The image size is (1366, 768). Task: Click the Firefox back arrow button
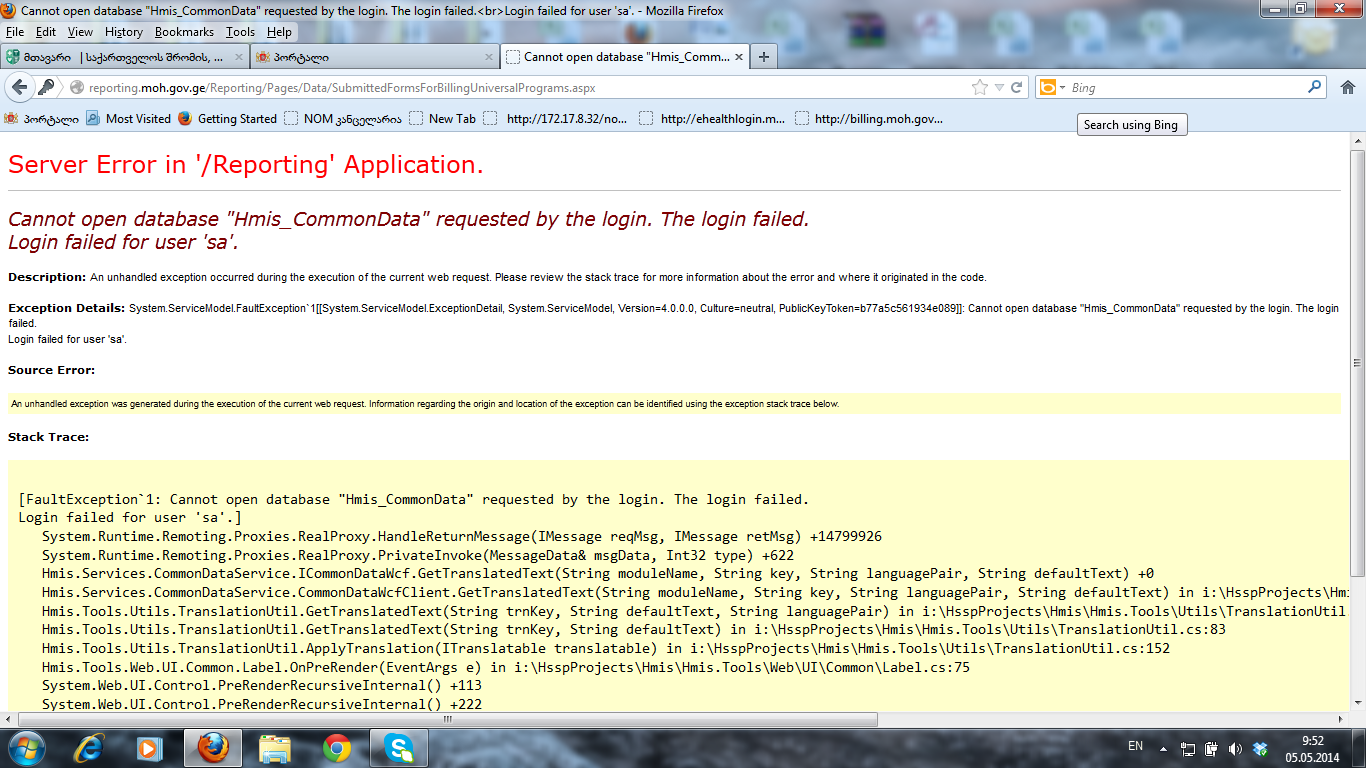[19, 88]
